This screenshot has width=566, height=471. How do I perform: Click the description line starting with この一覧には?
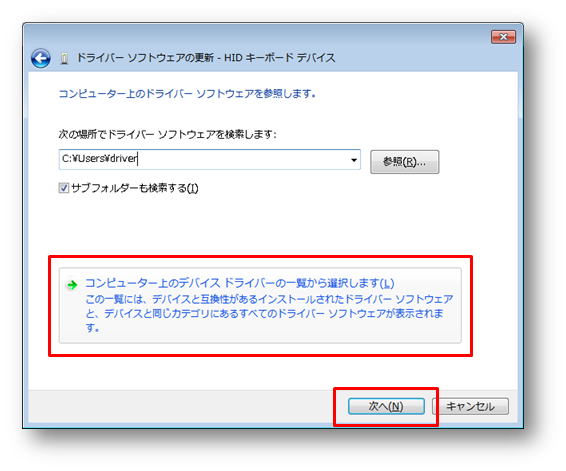point(269,299)
